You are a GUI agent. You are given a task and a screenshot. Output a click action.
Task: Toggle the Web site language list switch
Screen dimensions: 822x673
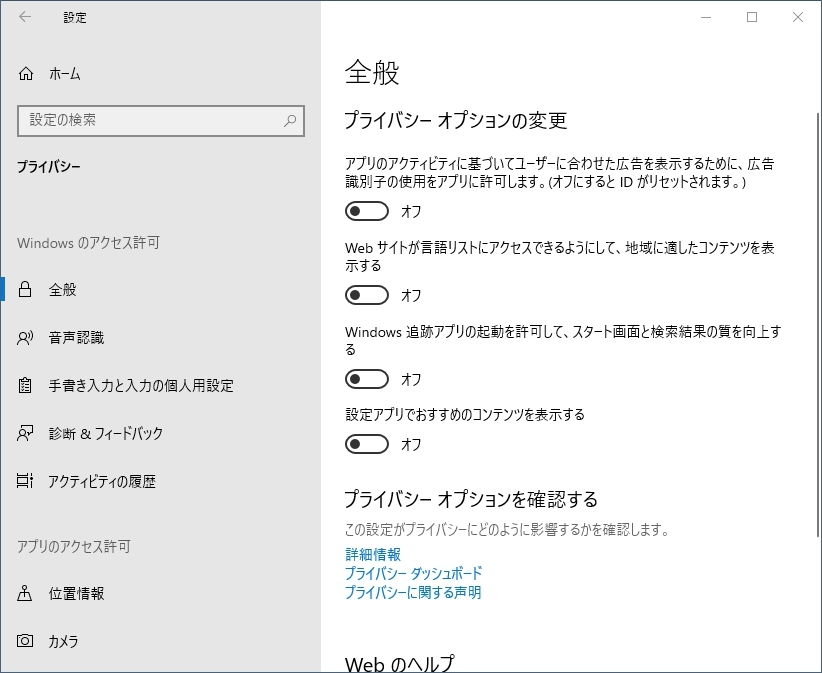pos(366,295)
